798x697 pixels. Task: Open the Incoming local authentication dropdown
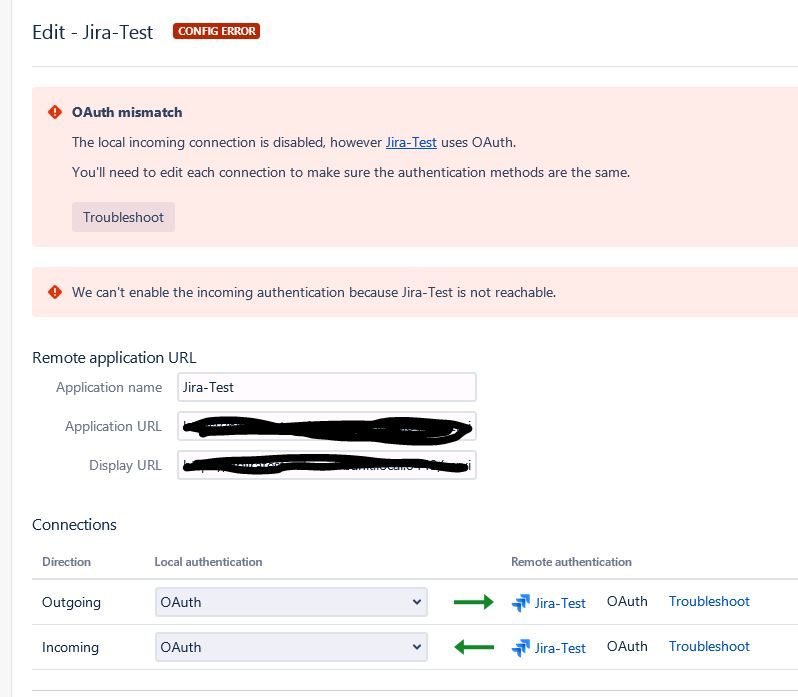point(291,647)
